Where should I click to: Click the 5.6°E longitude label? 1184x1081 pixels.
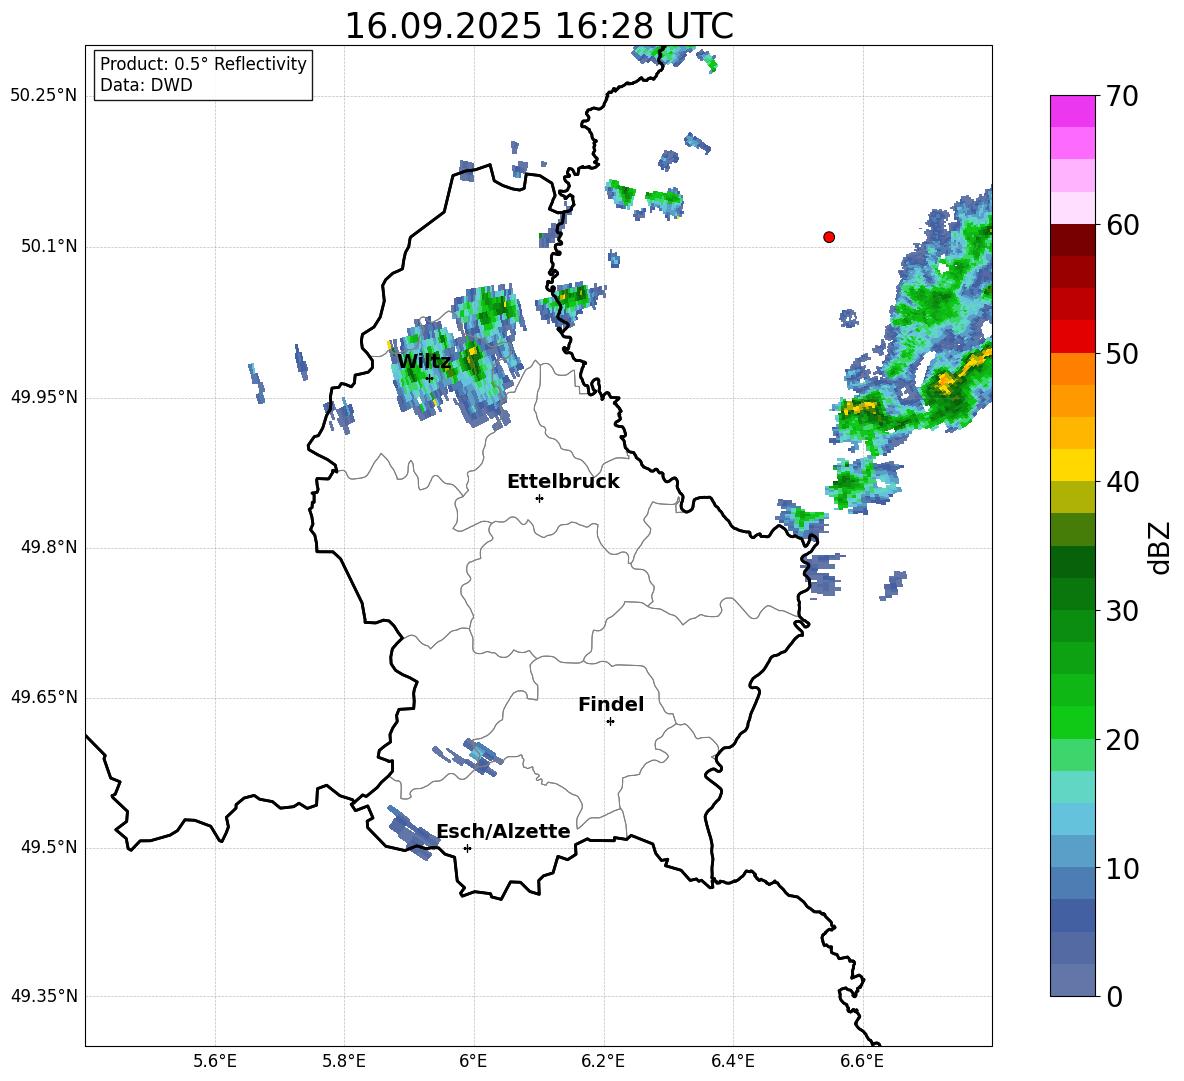[215, 1061]
